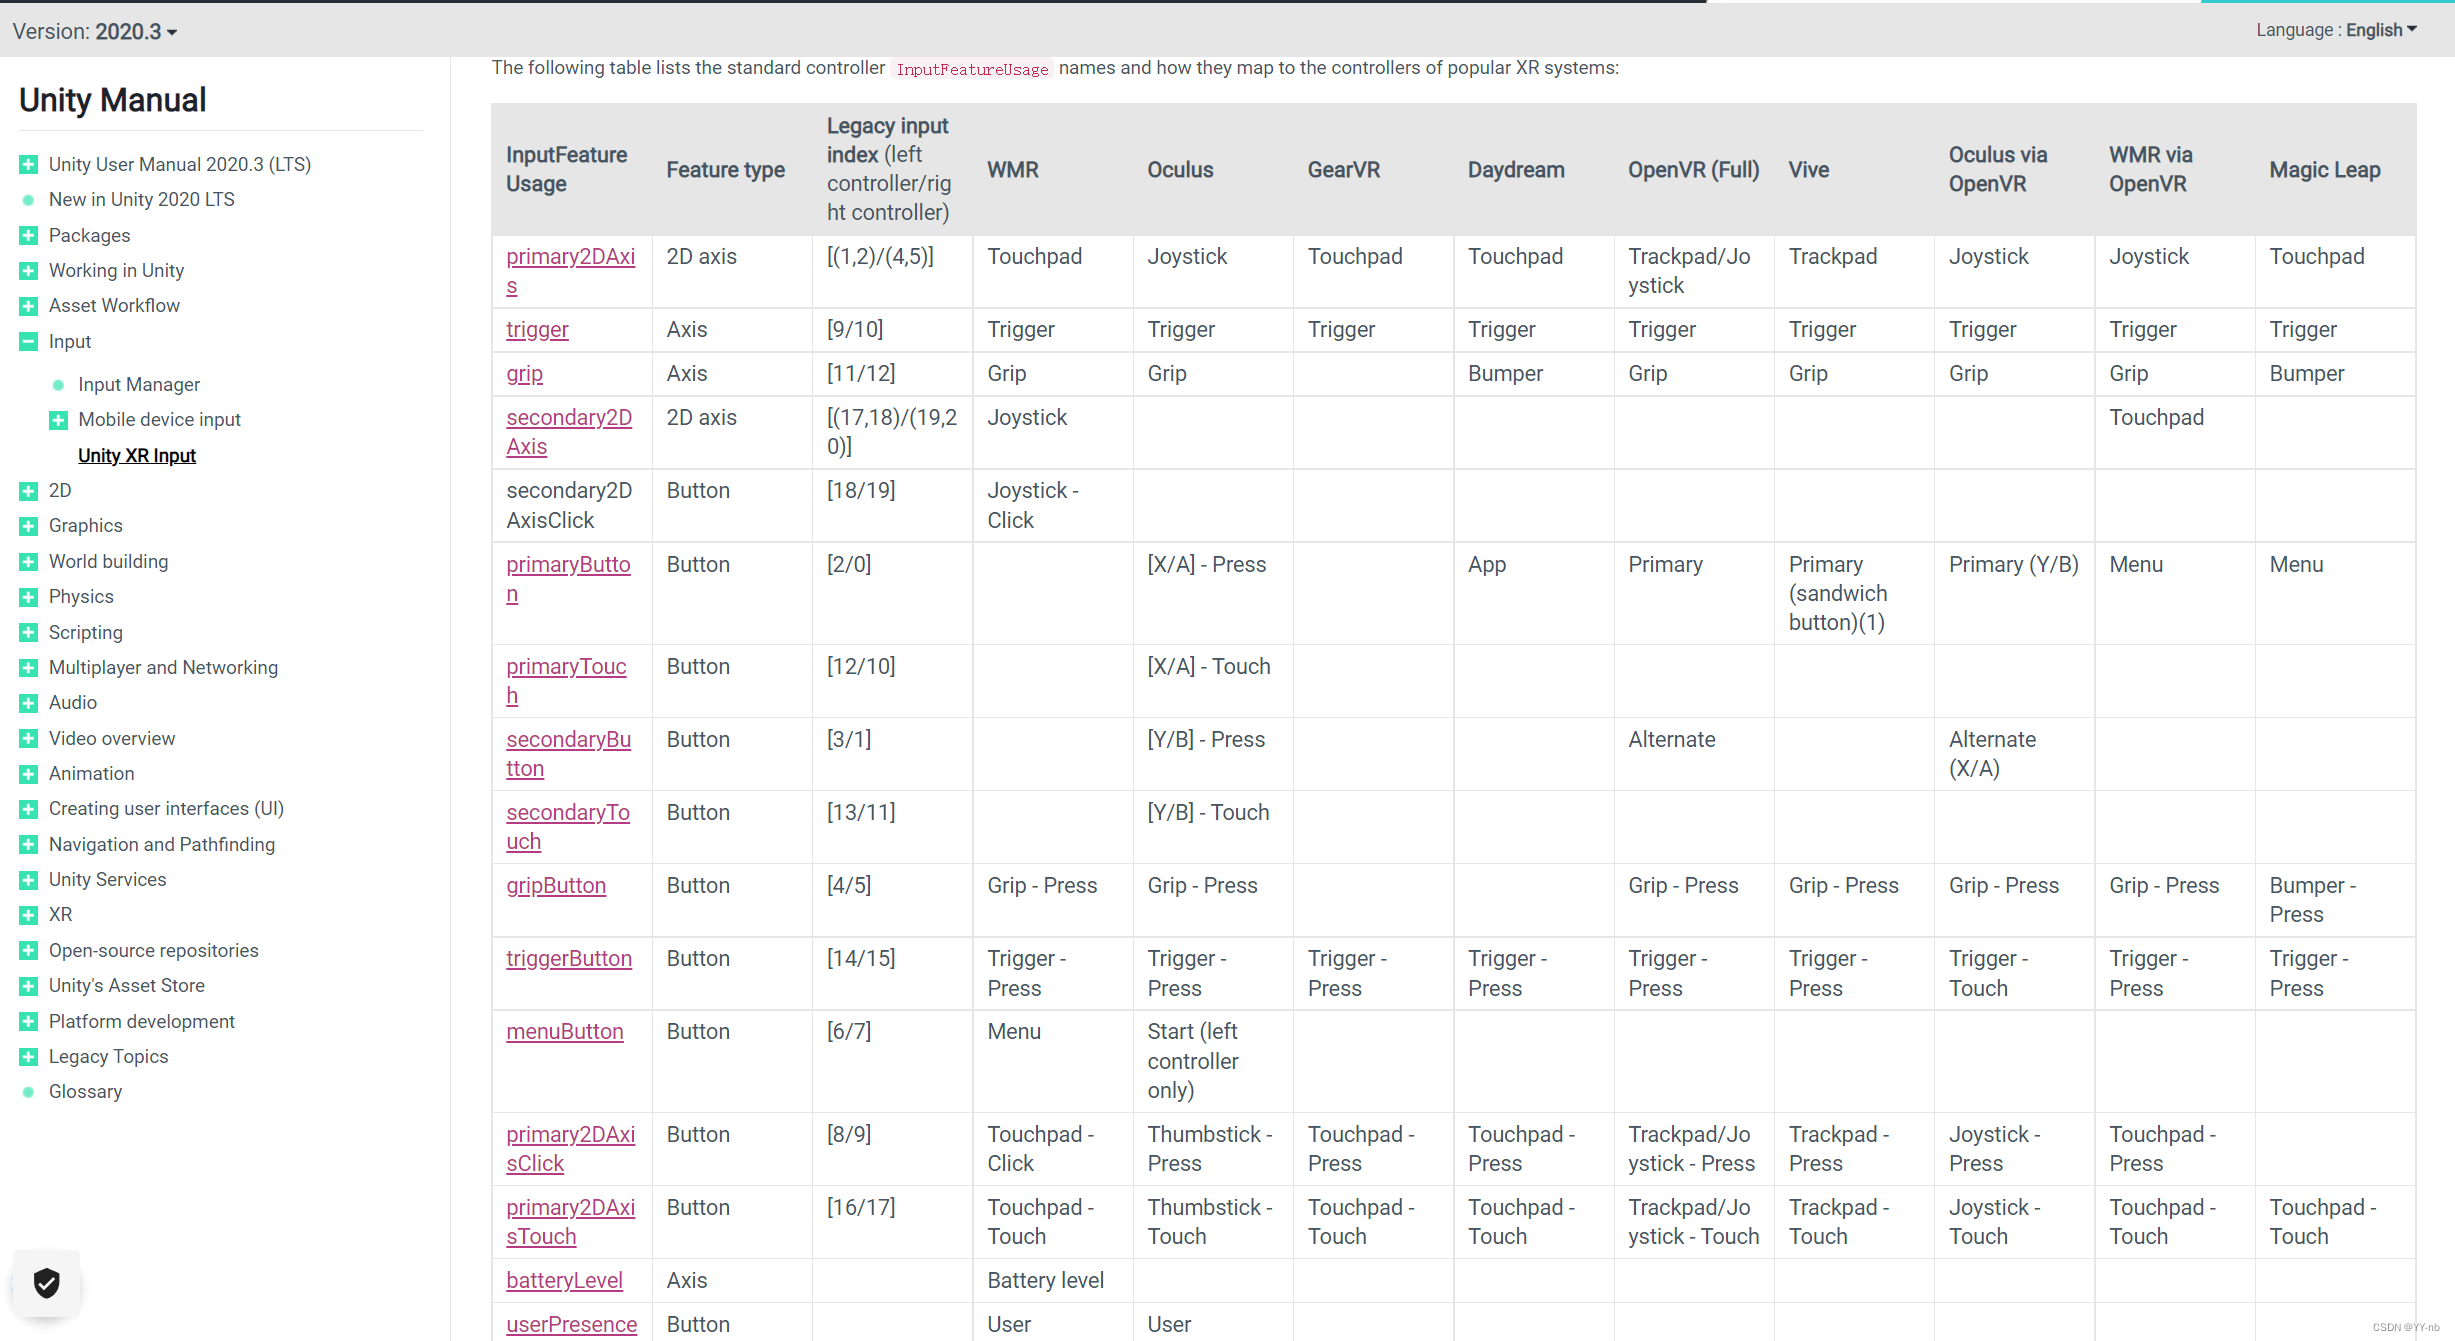2455x1341 pixels.
Task: Expand the Scripting section plus icon
Action: click(29, 632)
